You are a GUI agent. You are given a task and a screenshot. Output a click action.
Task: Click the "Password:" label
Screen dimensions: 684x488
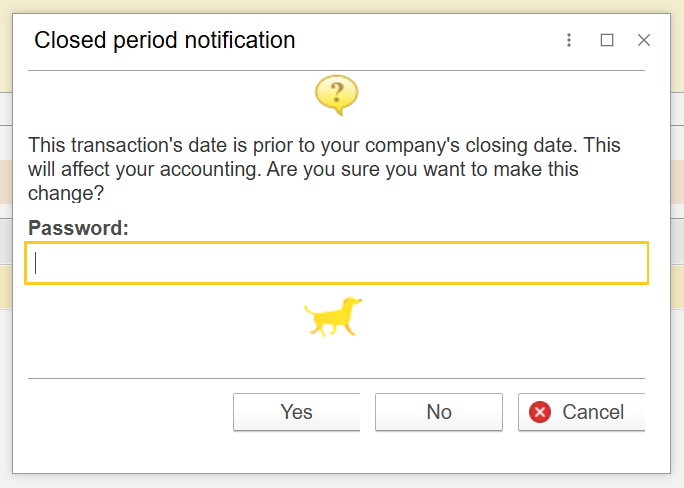79,228
